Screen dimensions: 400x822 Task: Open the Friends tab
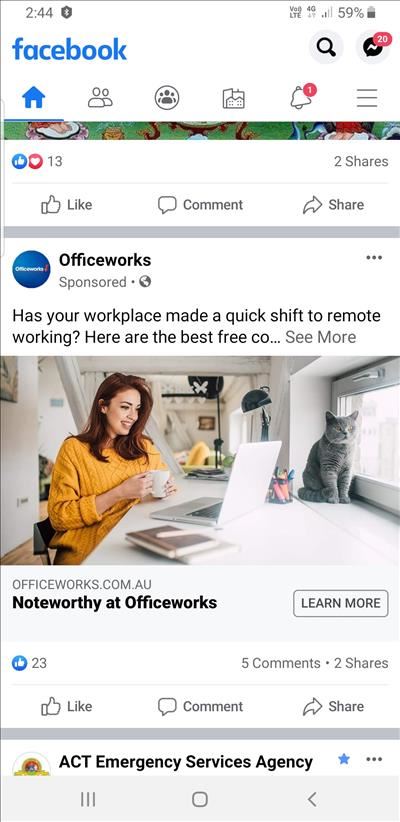100,98
